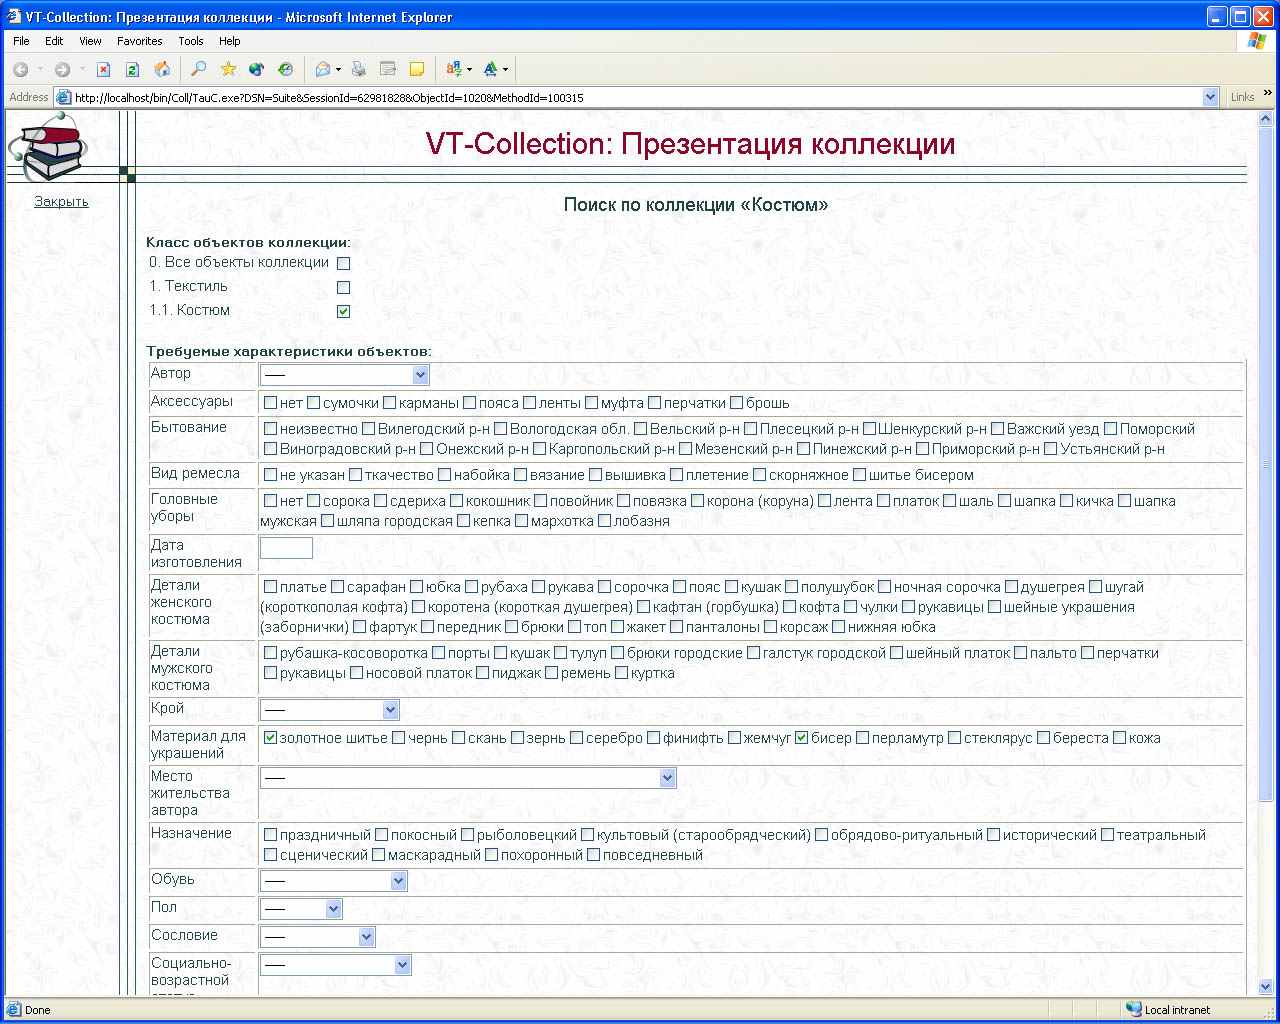Open the Автор dropdown
The height and width of the screenshot is (1024, 1280).
[344, 375]
